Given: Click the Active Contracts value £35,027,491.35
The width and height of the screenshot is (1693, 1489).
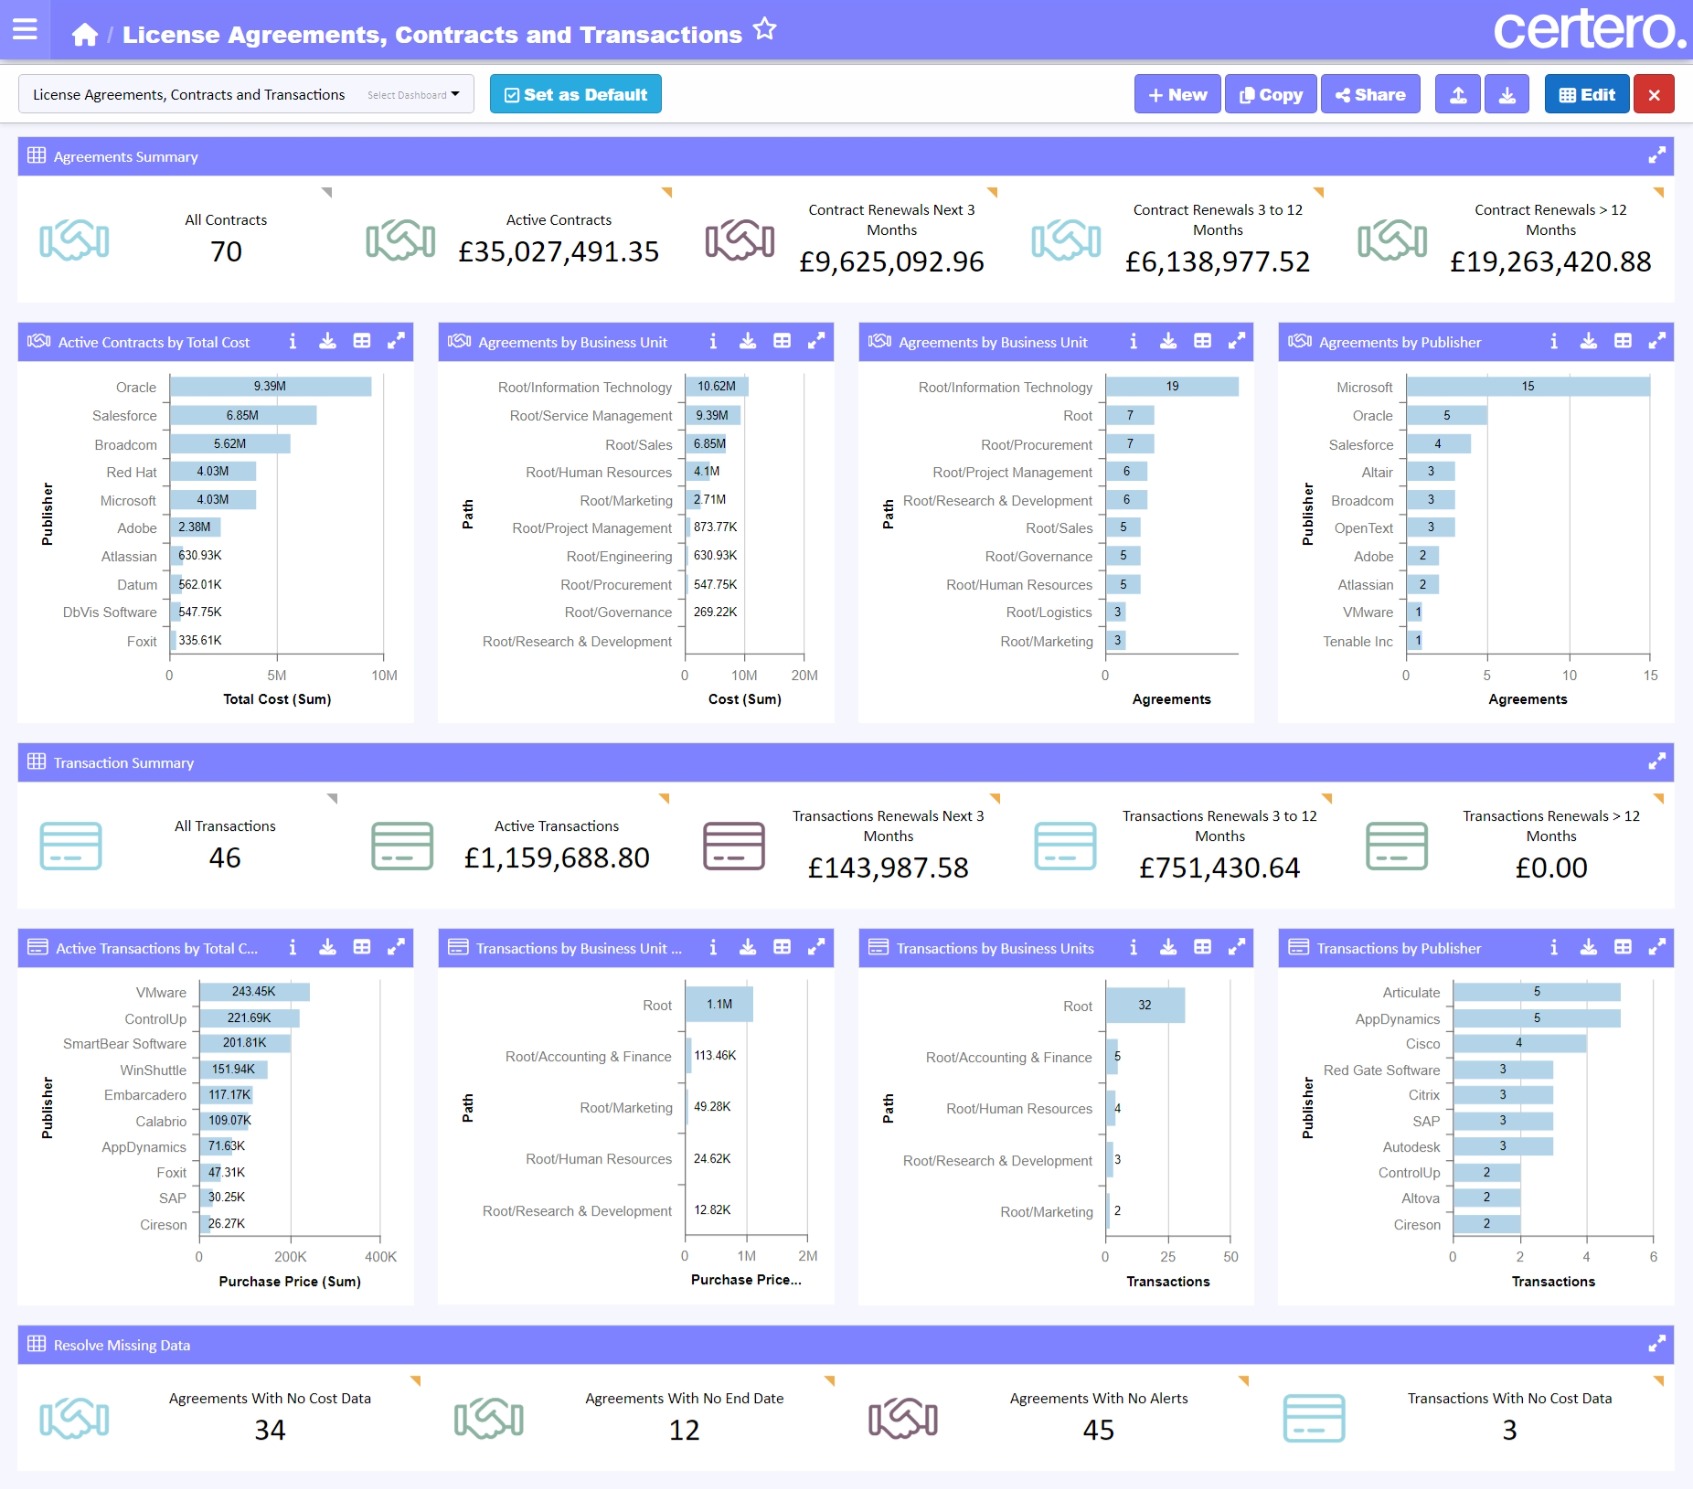Looking at the screenshot, I should point(559,252).
